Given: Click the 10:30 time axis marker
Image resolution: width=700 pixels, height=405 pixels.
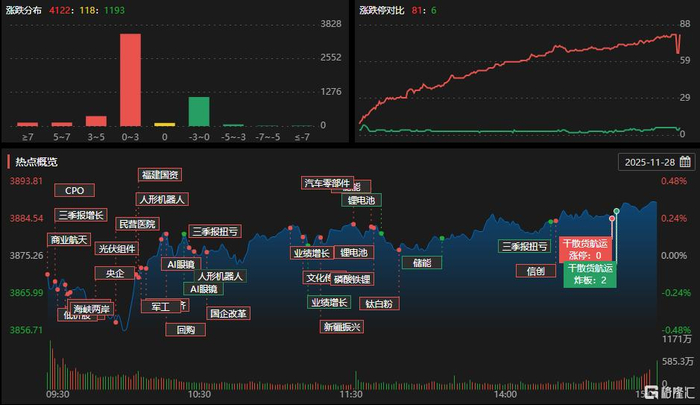Looking at the screenshot, I should coord(199,394).
